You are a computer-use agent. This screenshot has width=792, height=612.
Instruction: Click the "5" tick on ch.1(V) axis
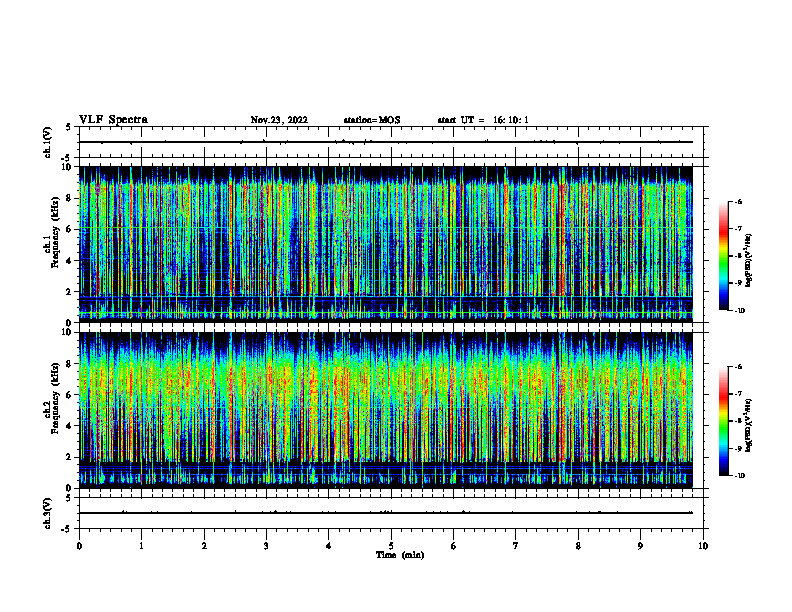click(x=69, y=128)
